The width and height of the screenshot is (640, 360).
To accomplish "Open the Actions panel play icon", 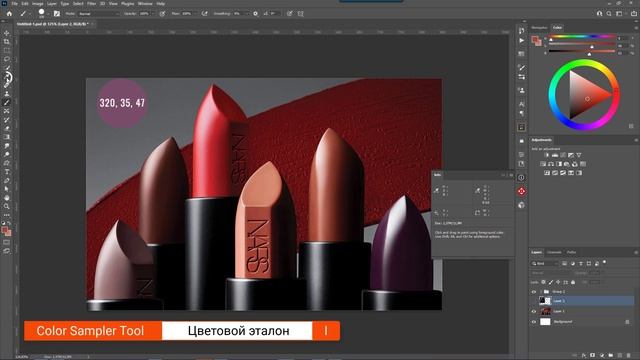I will point(521,41).
